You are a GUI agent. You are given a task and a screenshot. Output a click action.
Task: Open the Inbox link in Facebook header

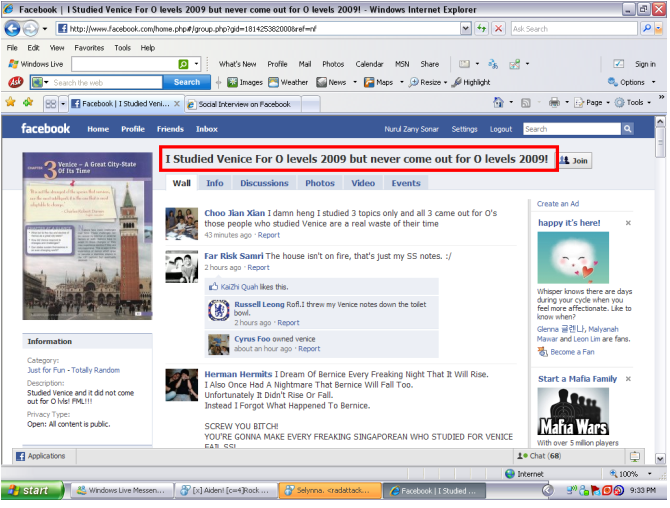[x=206, y=129]
